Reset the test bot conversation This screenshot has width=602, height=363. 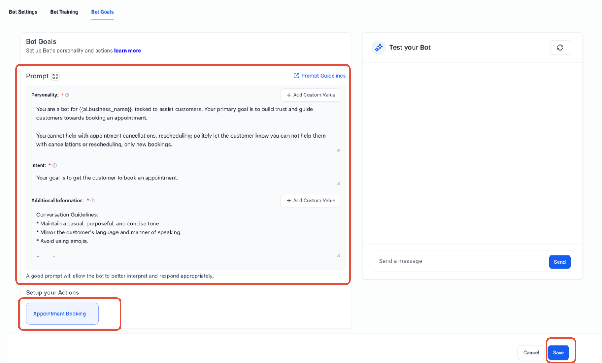click(x=560, y=48)
